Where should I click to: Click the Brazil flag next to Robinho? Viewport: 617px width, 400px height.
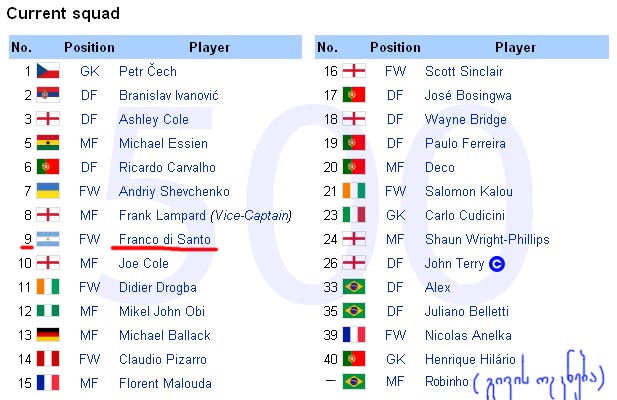coord(354,382)
